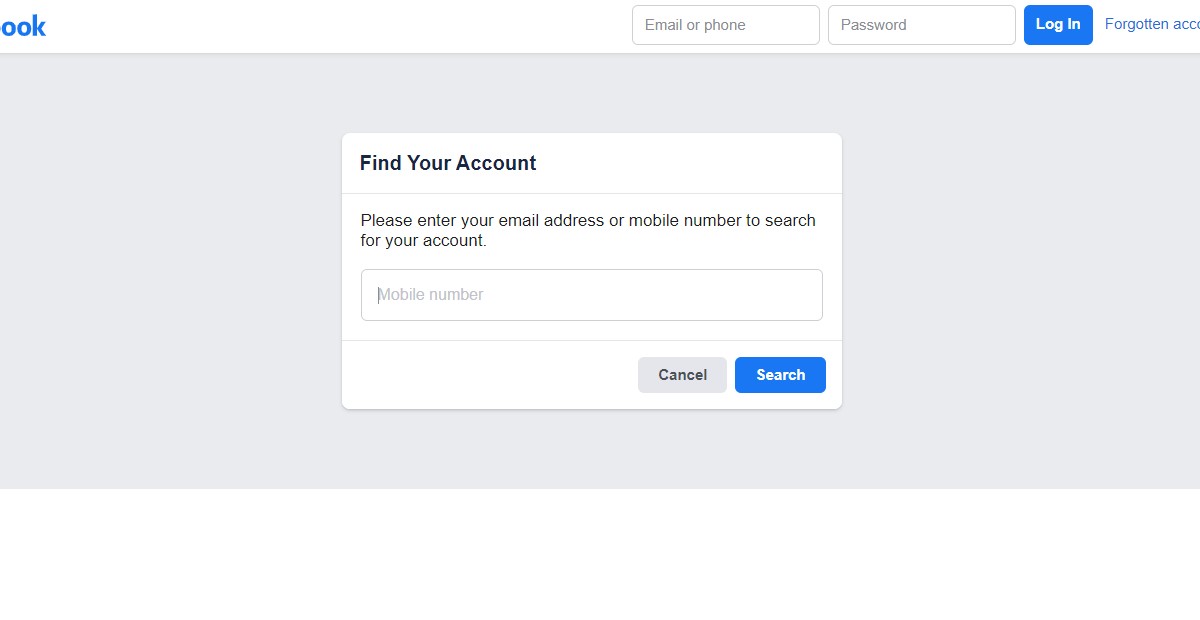Activate the password entry box
The image size is (1200, 620).
921,24
